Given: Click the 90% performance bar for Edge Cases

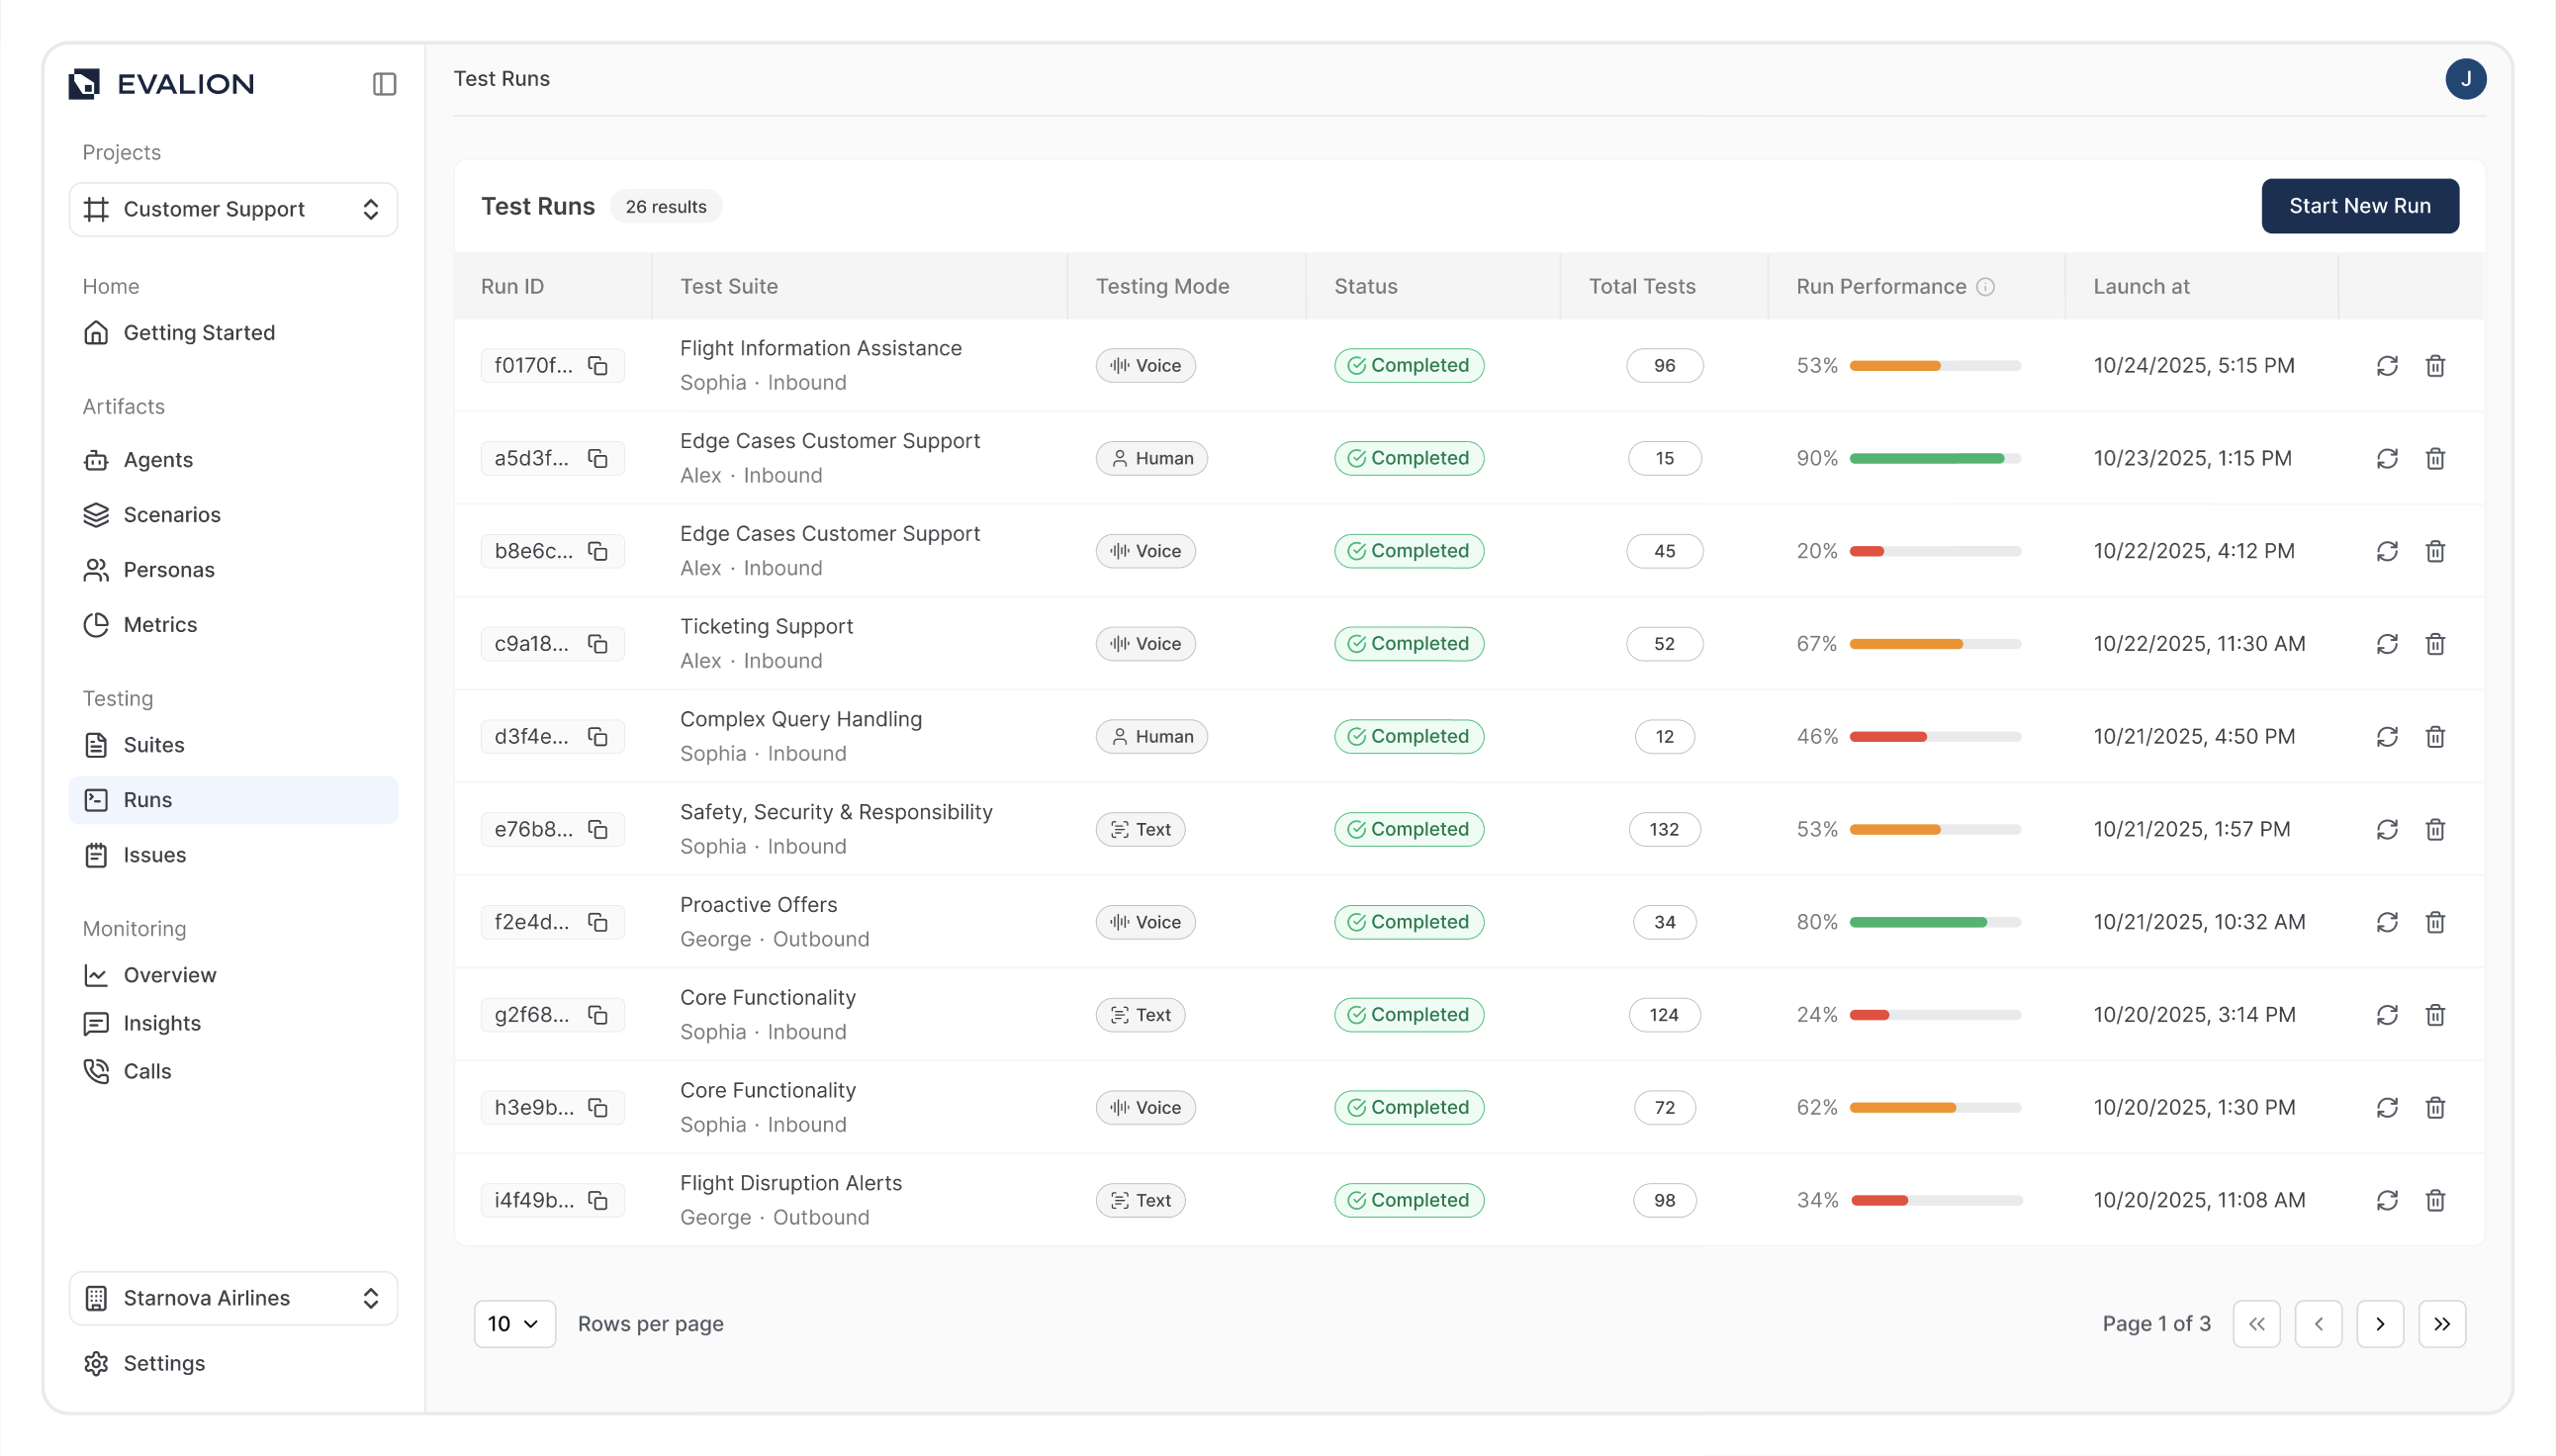Looking at the screenshot, I should point(1934,458).
